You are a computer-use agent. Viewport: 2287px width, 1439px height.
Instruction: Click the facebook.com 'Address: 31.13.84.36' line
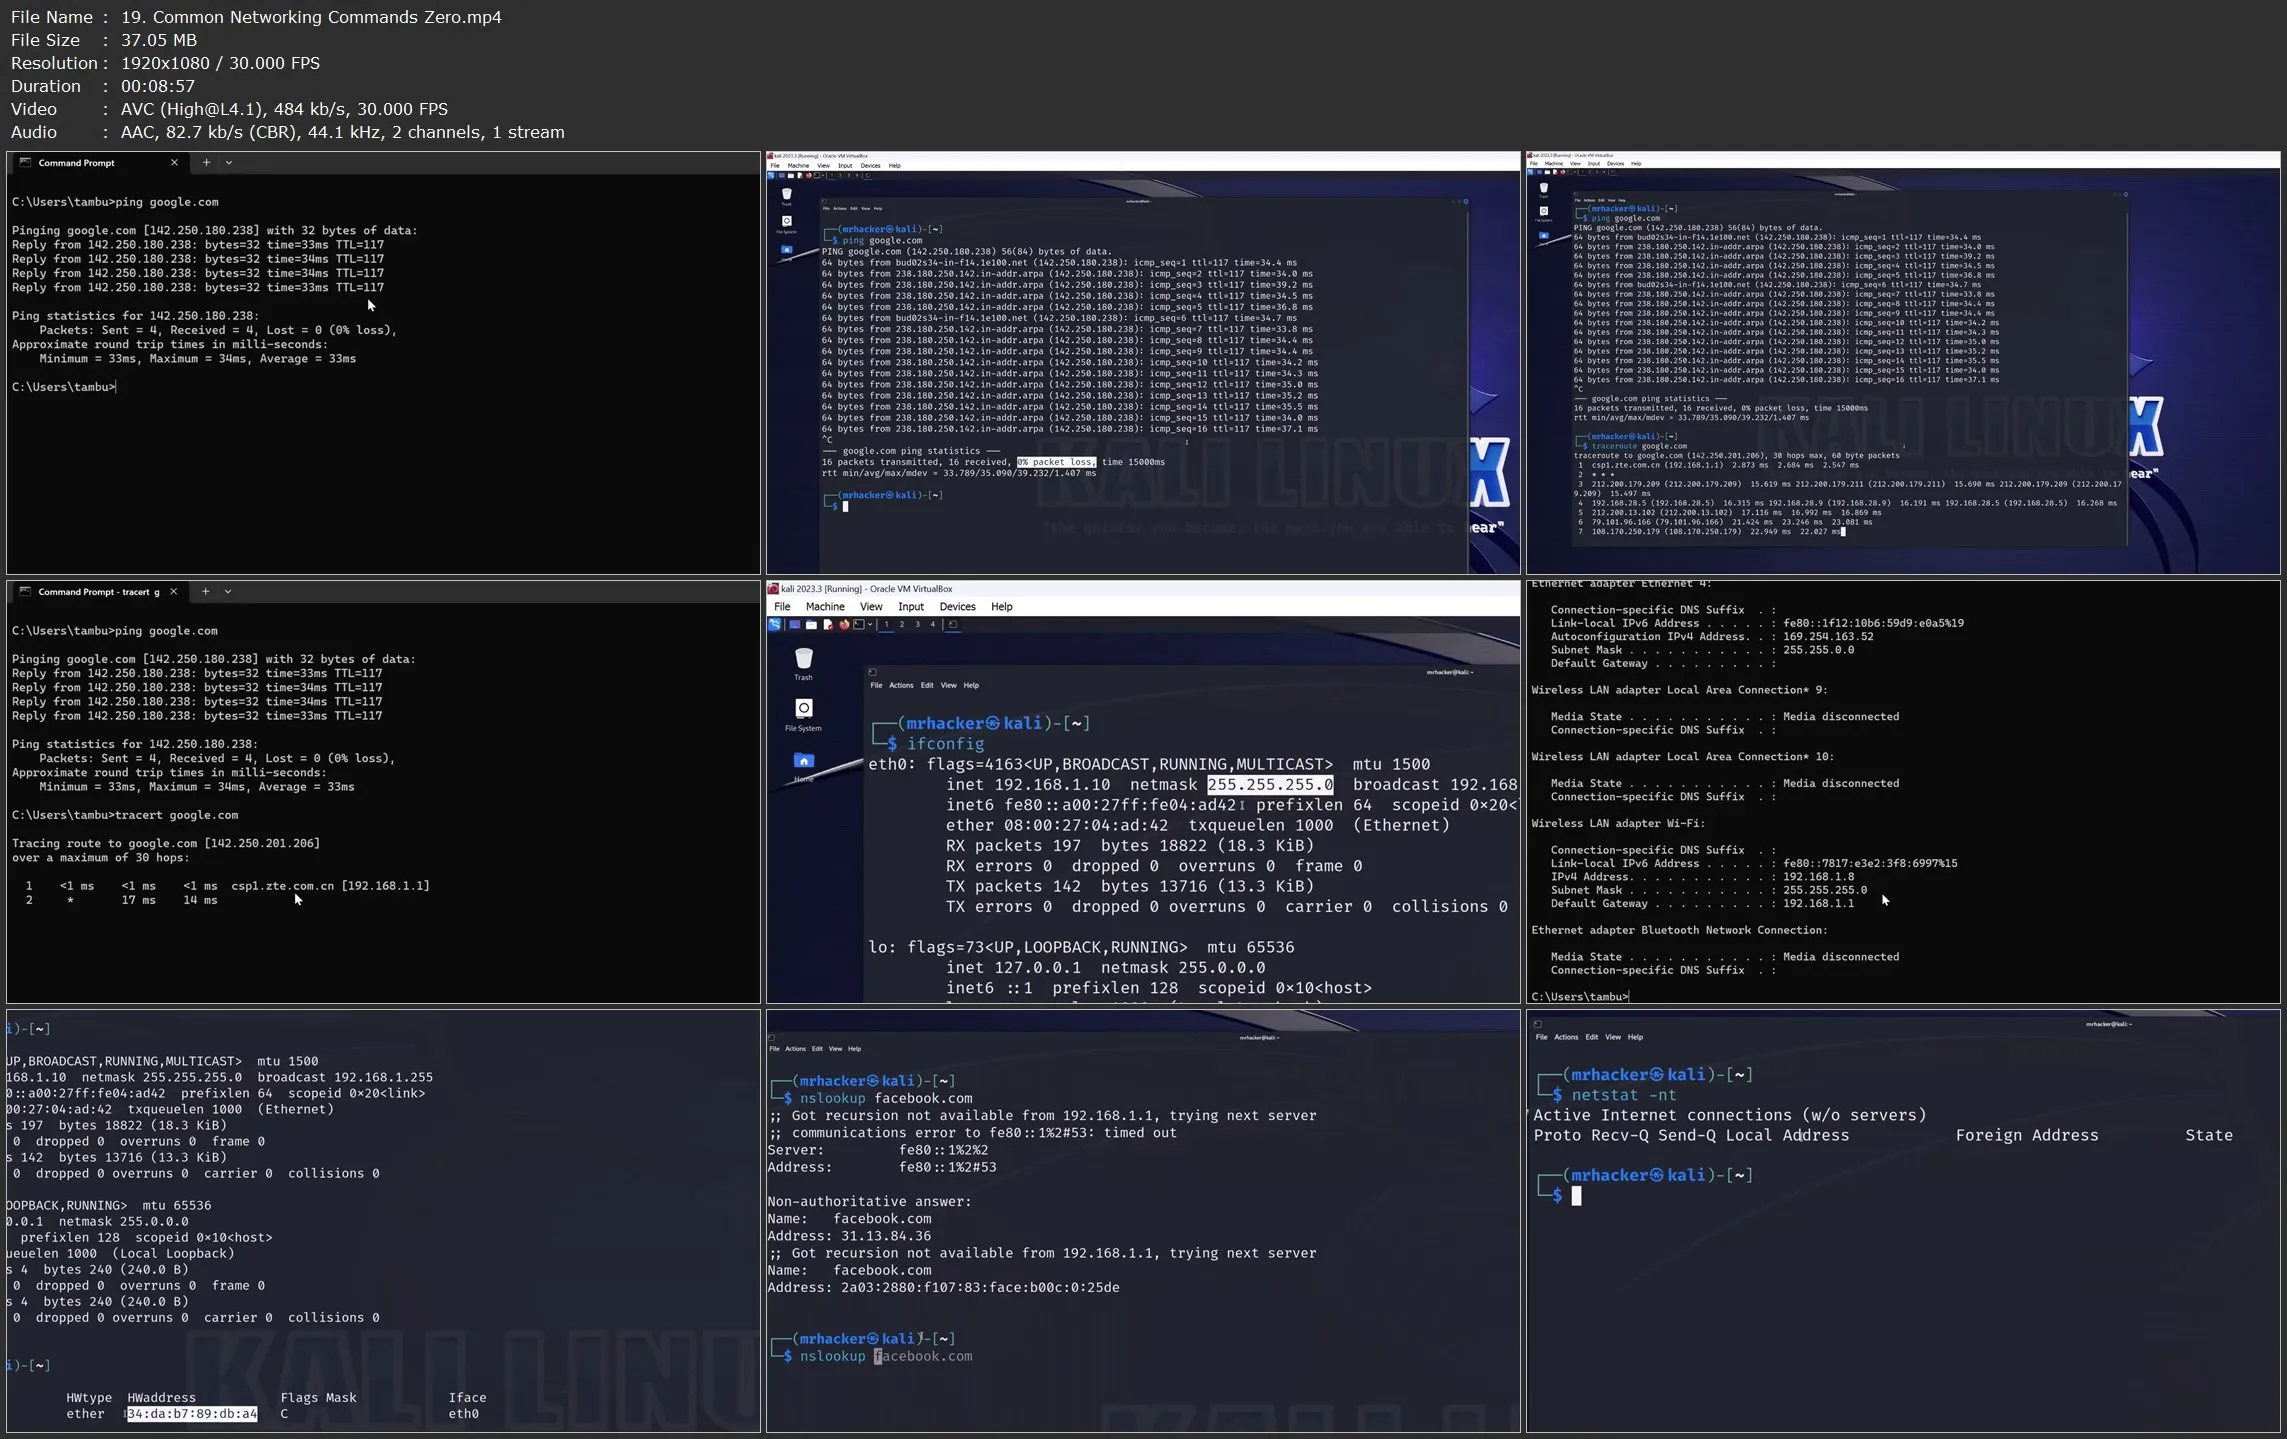tap(849, 1236)
